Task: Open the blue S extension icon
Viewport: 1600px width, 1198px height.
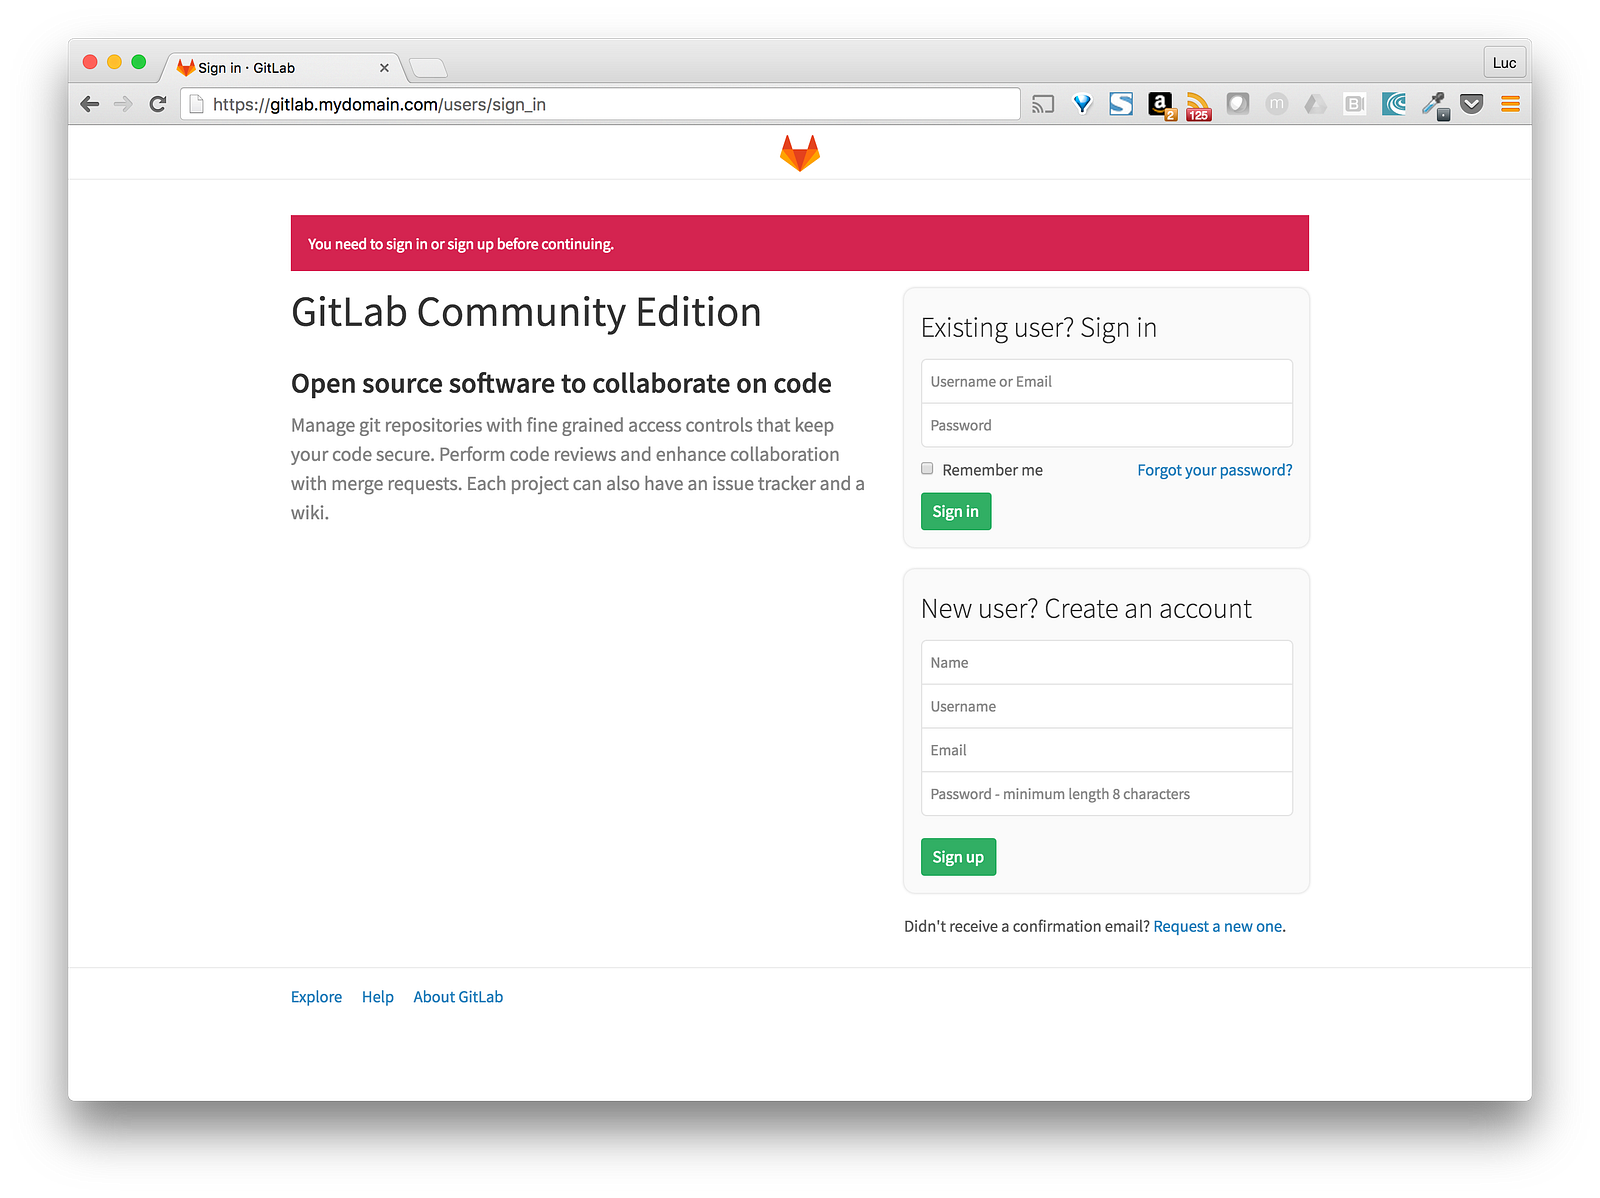Action: [1121, 104]
